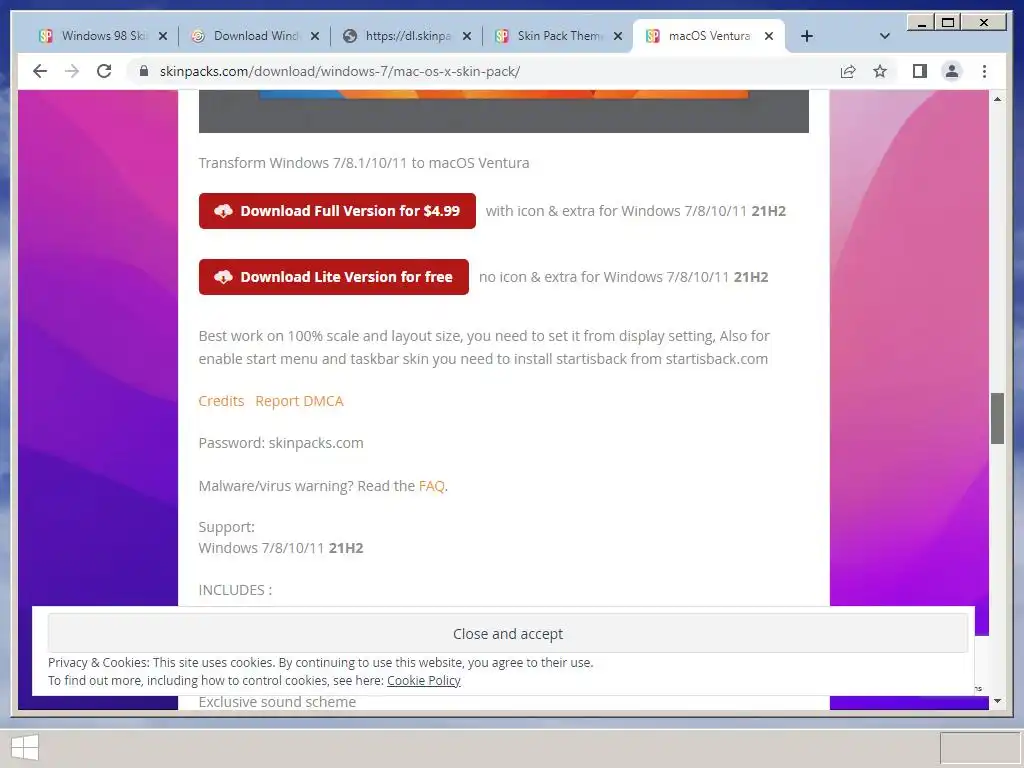This screenshot has height=768, width=1024.
Task: Open the profile account menu
Action: pyautogui.click(x=952, y=71)
